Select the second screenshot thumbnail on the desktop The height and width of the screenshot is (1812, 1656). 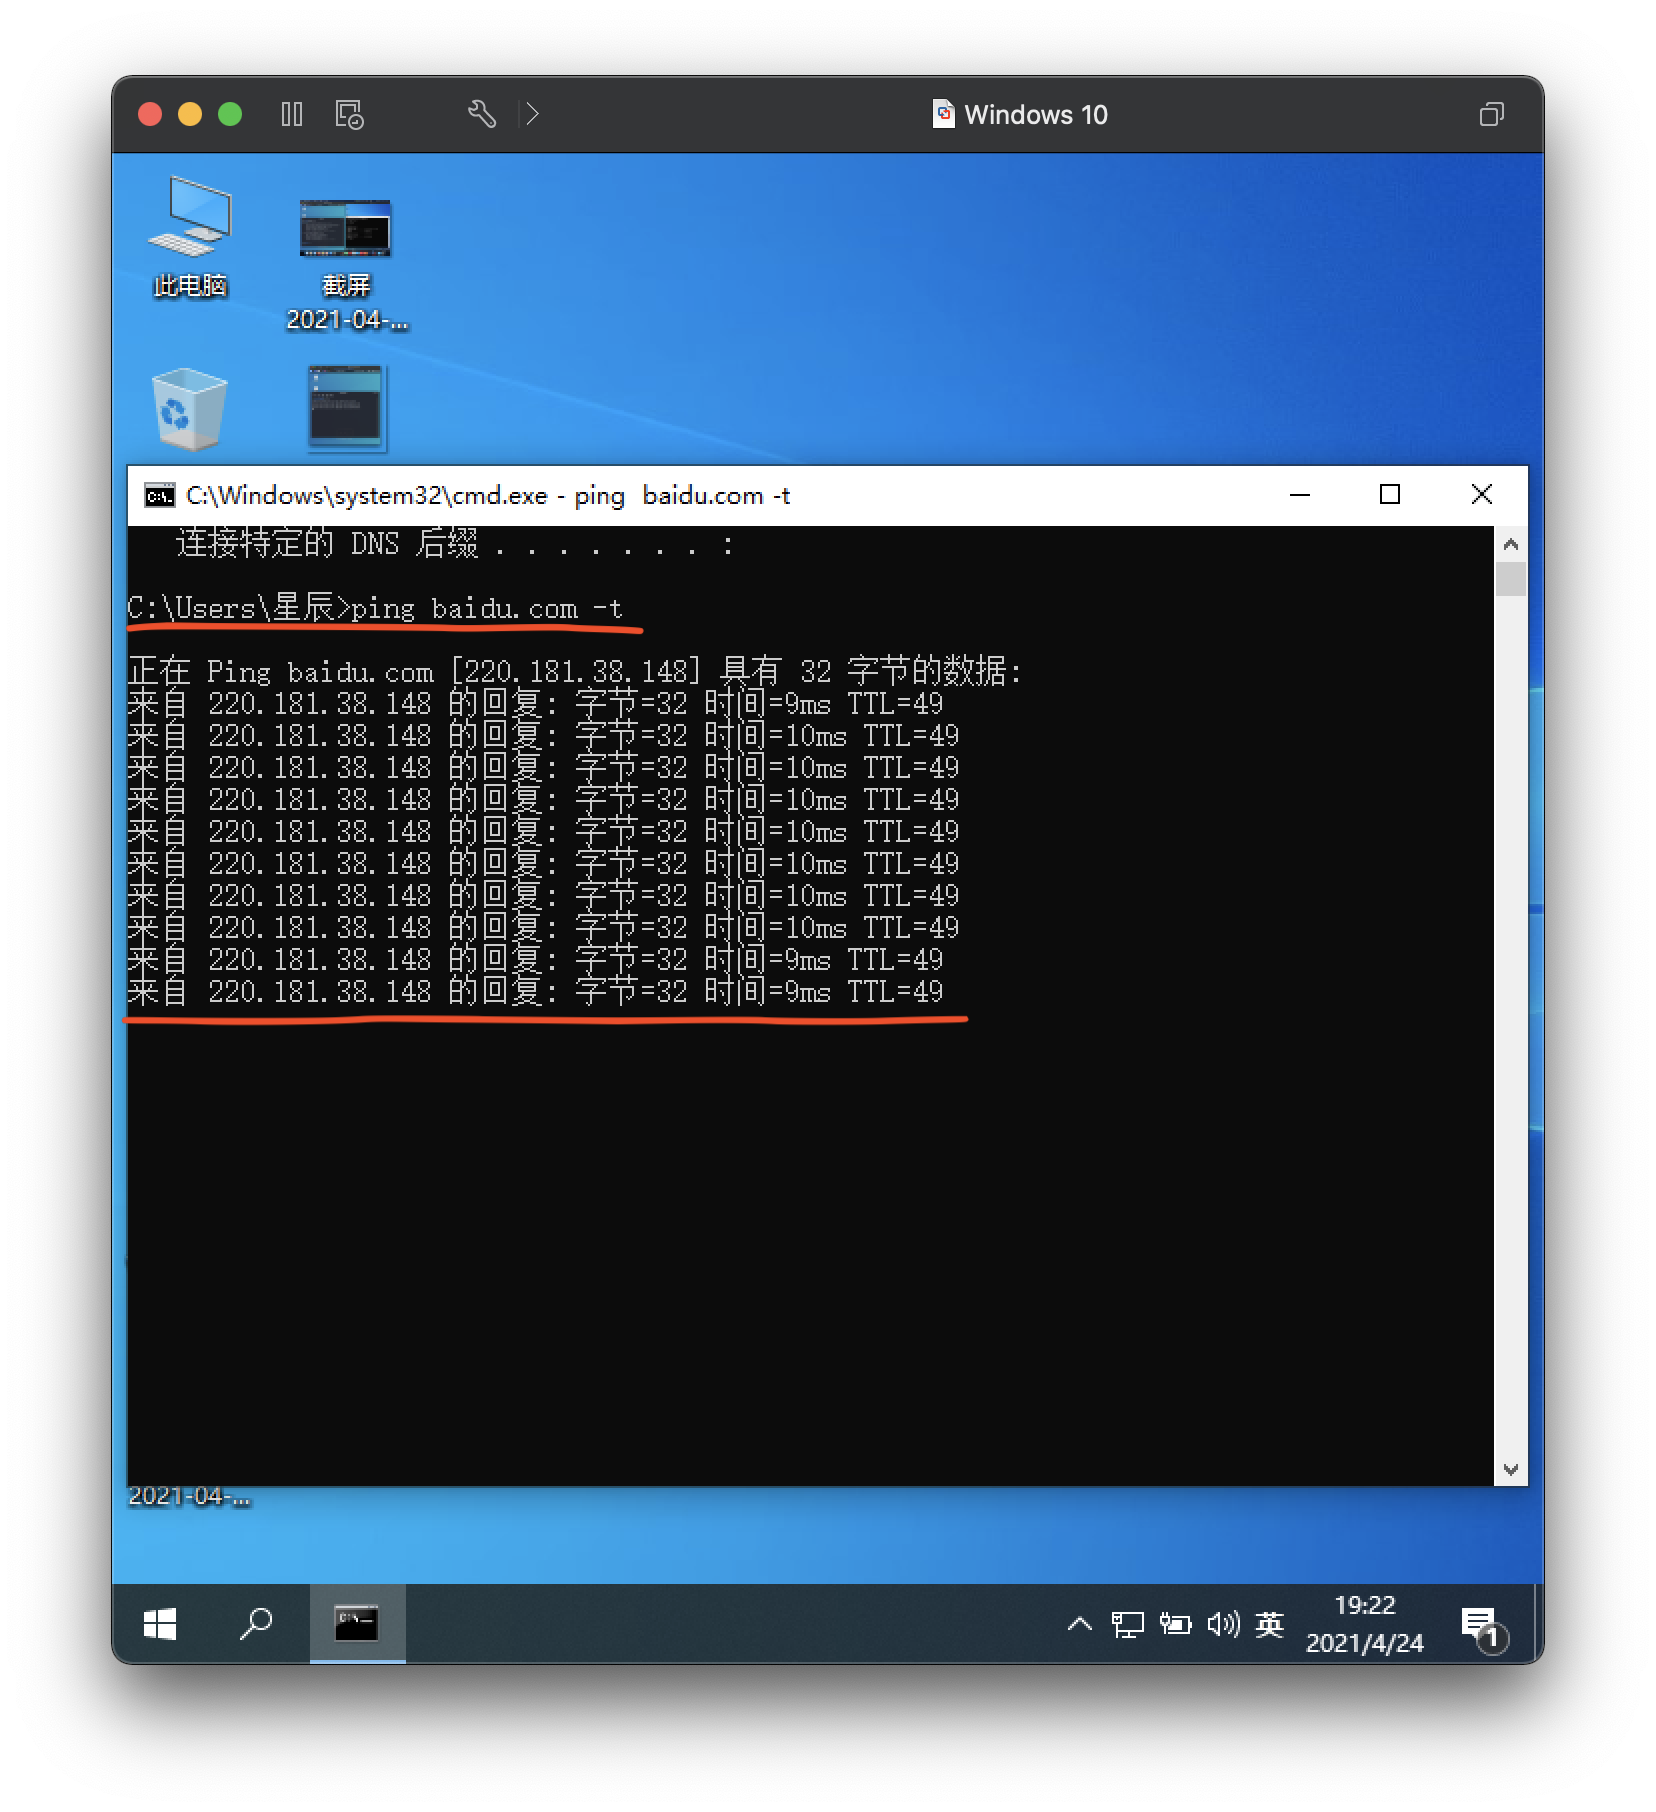(x=346, y=408)
